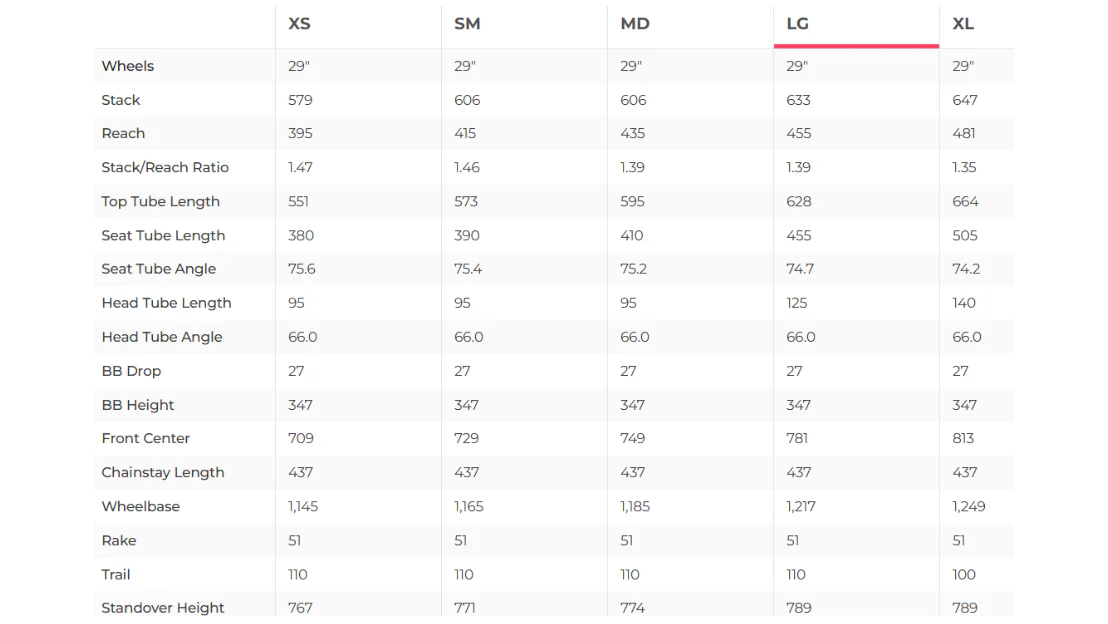Click the Head Tube Length label
The height and width of the screenshot is (624, 1108).
pyautogui.click(x=166, y=302)
